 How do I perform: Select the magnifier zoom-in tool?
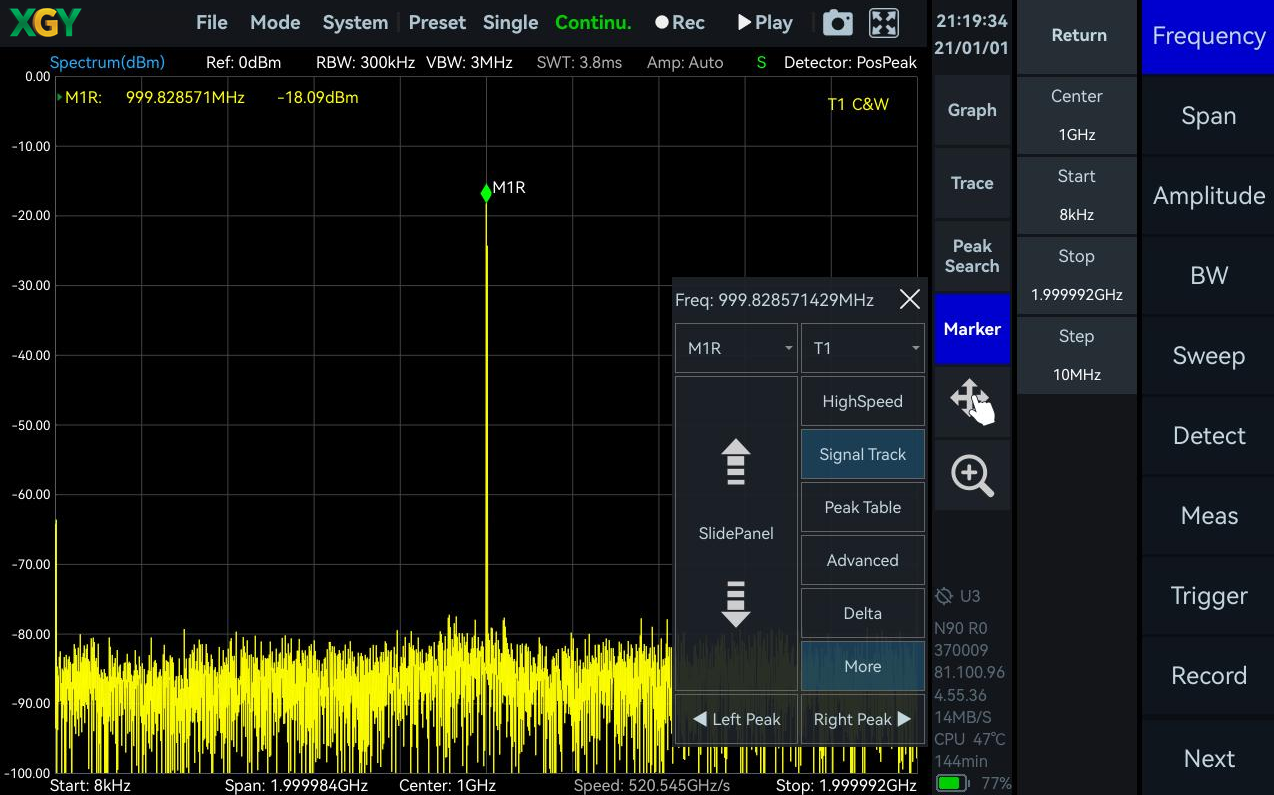tap(972, 476)
